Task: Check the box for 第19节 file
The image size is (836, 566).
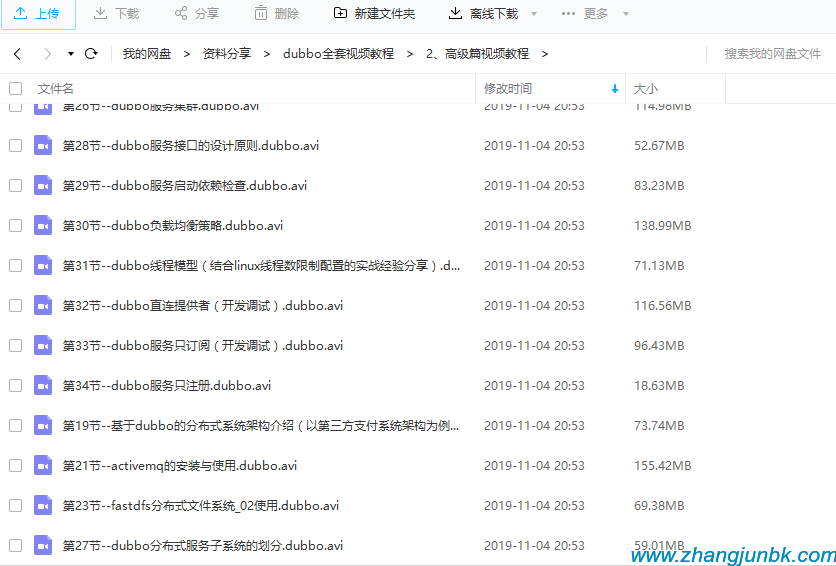Action: (15, 425)
